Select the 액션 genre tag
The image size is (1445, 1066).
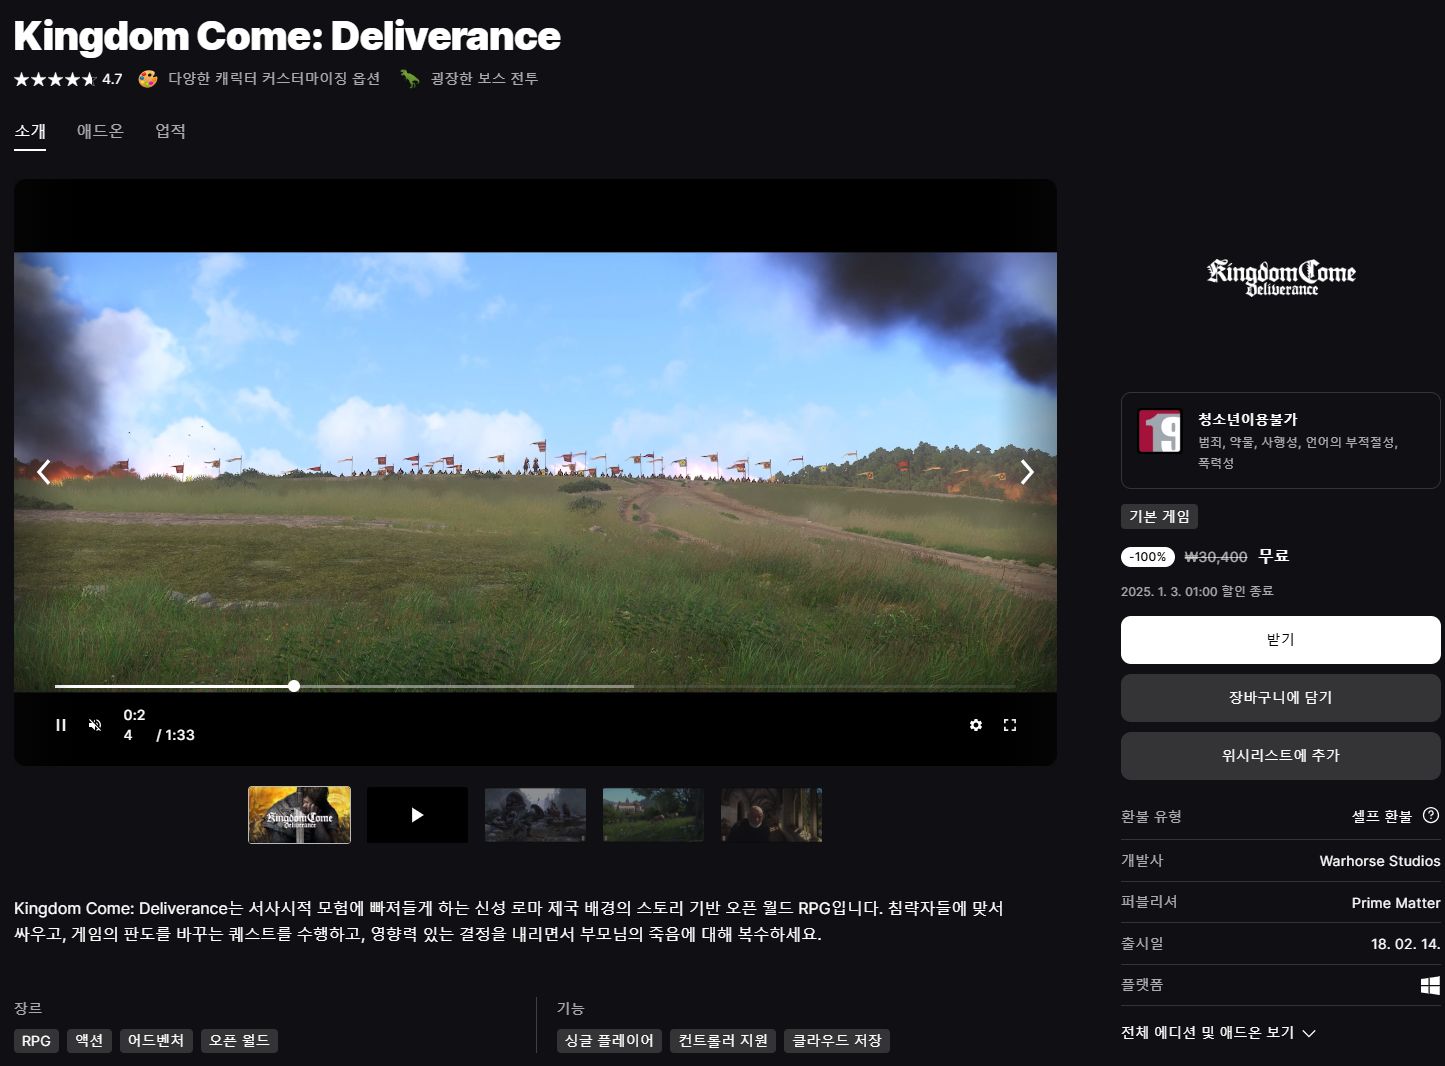[x=89, y=1041]
